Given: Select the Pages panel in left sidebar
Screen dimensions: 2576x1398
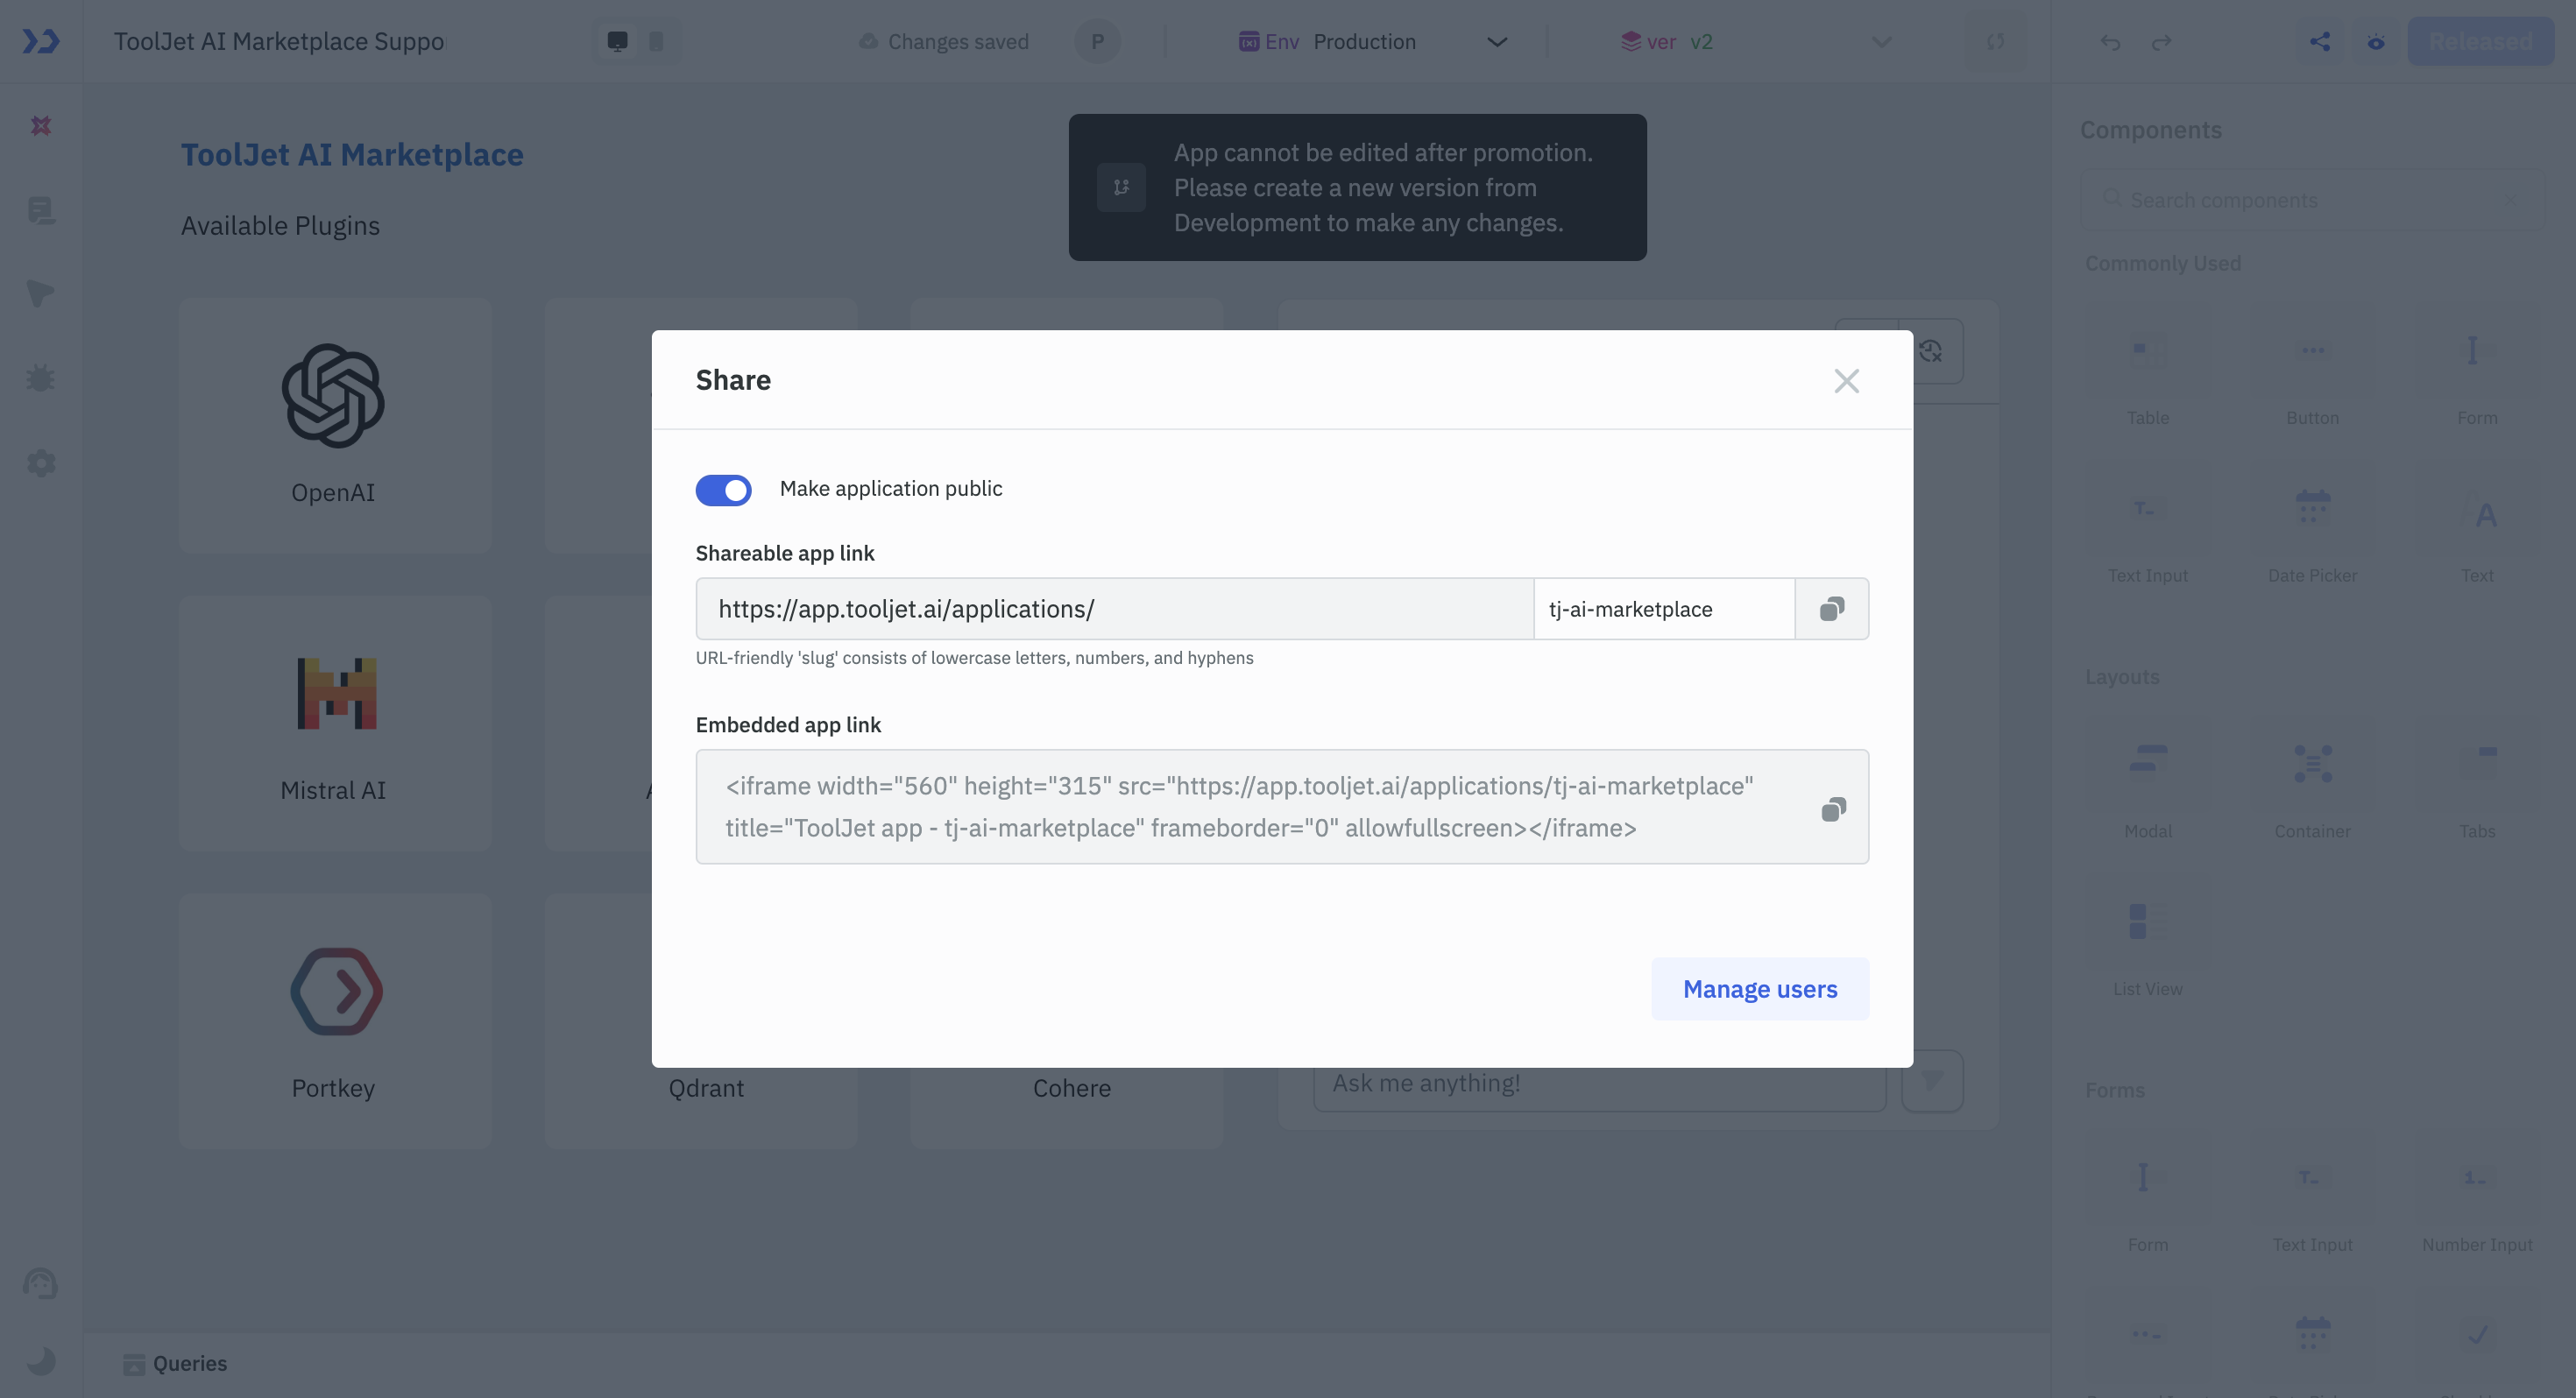Looking at the screenshot, I should pos(42,211).
